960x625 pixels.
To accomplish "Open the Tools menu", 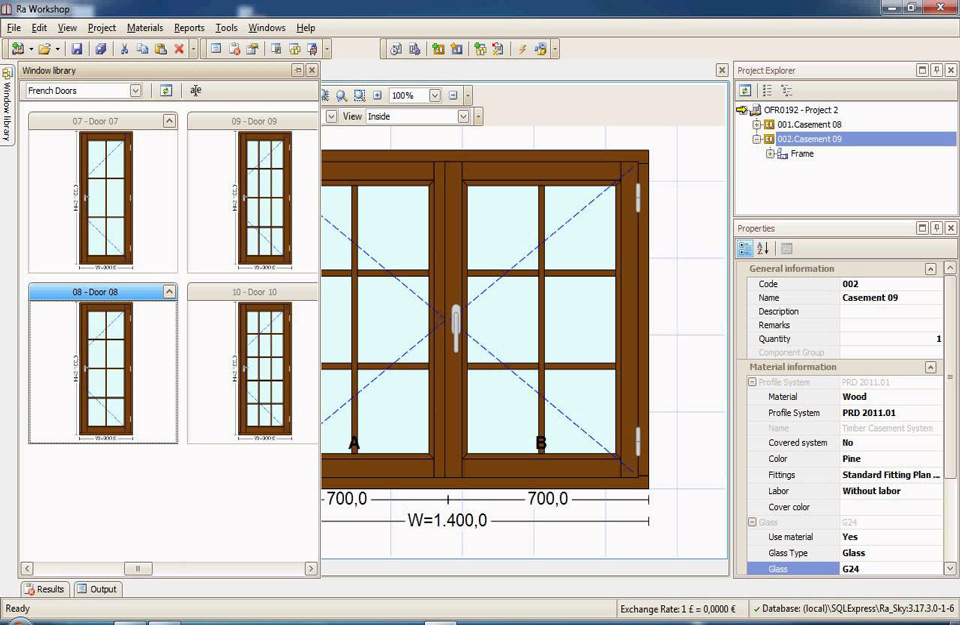I will coord(226,28).
